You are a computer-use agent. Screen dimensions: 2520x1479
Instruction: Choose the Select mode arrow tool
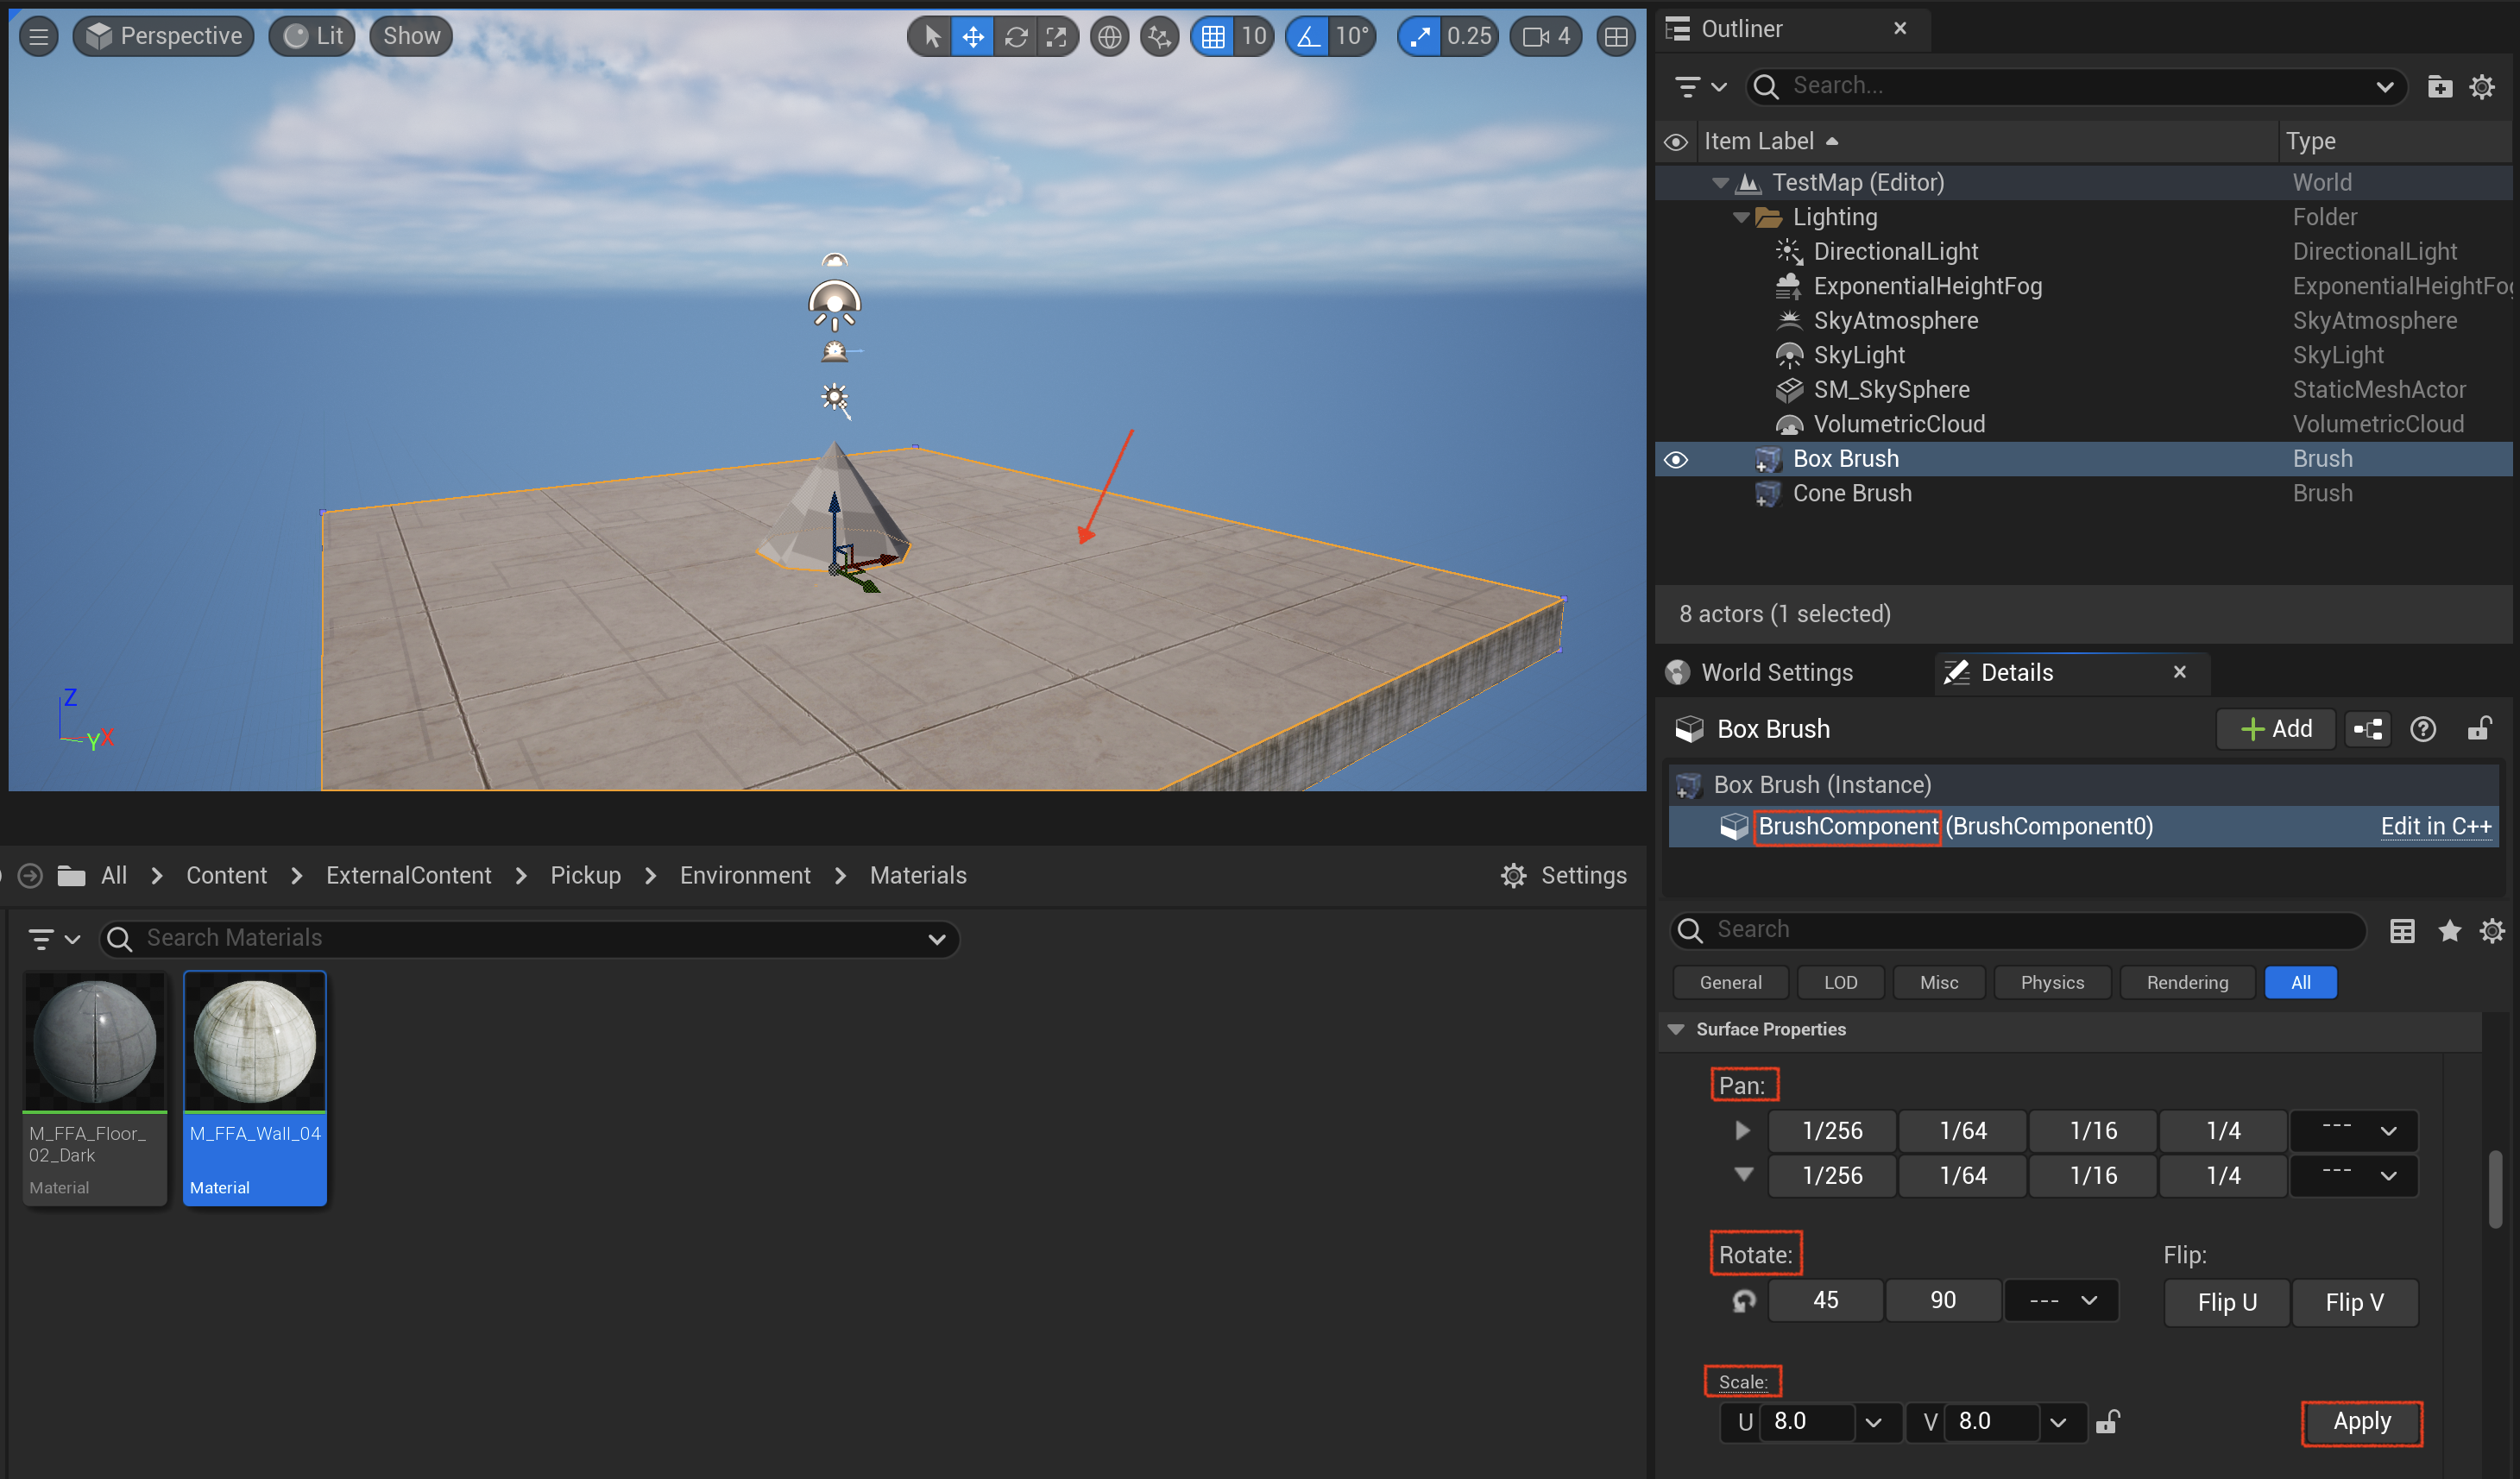[x=931, y=37]
